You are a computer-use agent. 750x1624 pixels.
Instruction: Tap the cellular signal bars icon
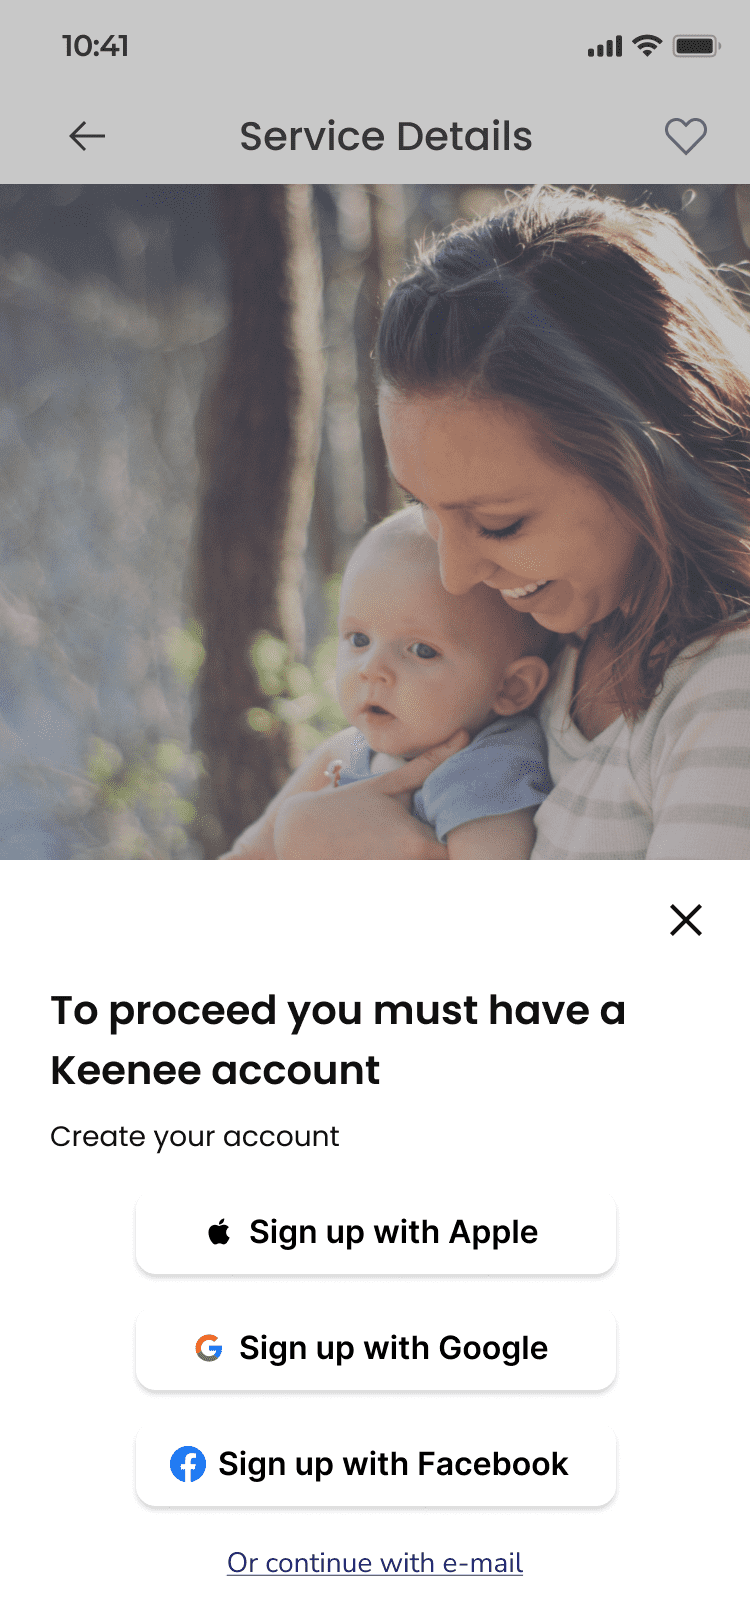tap(605, 46)
